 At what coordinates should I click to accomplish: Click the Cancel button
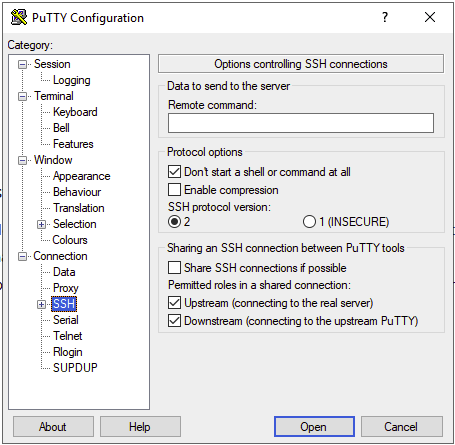[x=402, y=426]
